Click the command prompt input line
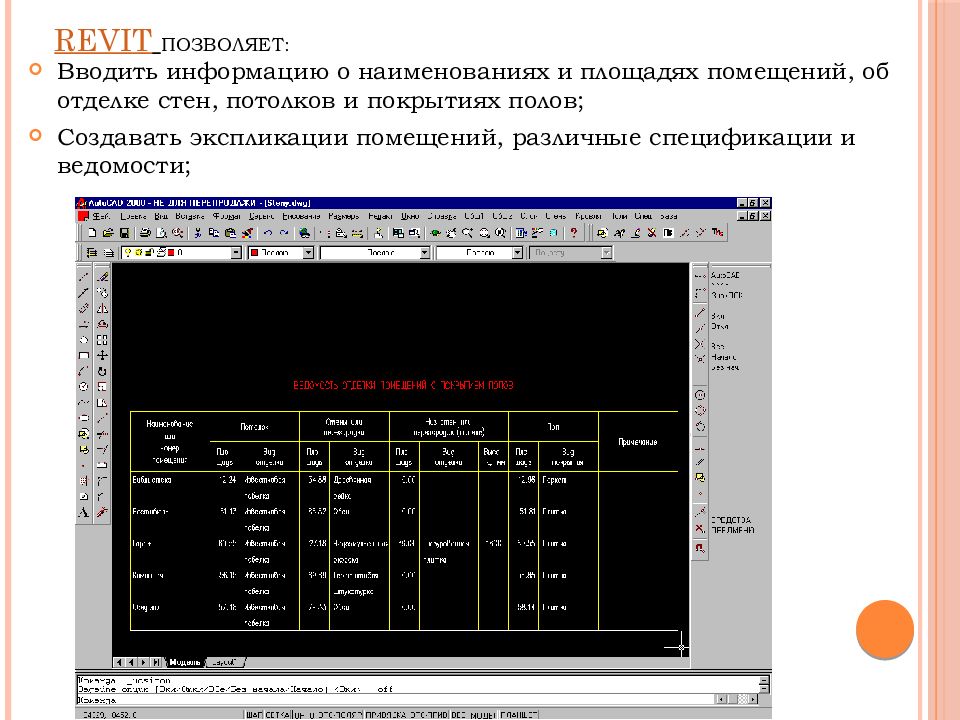 [395, 700]
